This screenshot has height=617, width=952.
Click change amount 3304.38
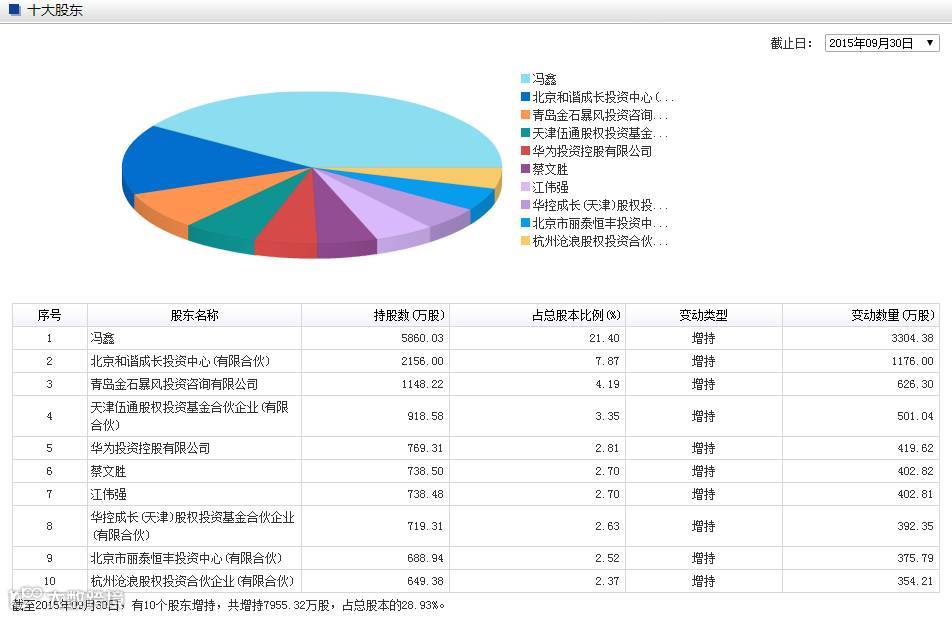click(913, 338)
